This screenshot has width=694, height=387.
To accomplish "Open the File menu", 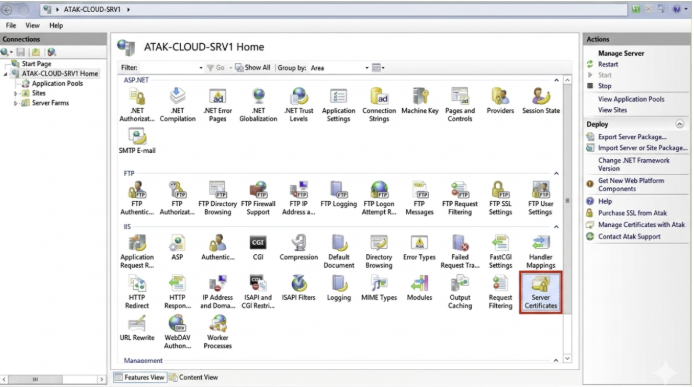I will tap(11, 25).
